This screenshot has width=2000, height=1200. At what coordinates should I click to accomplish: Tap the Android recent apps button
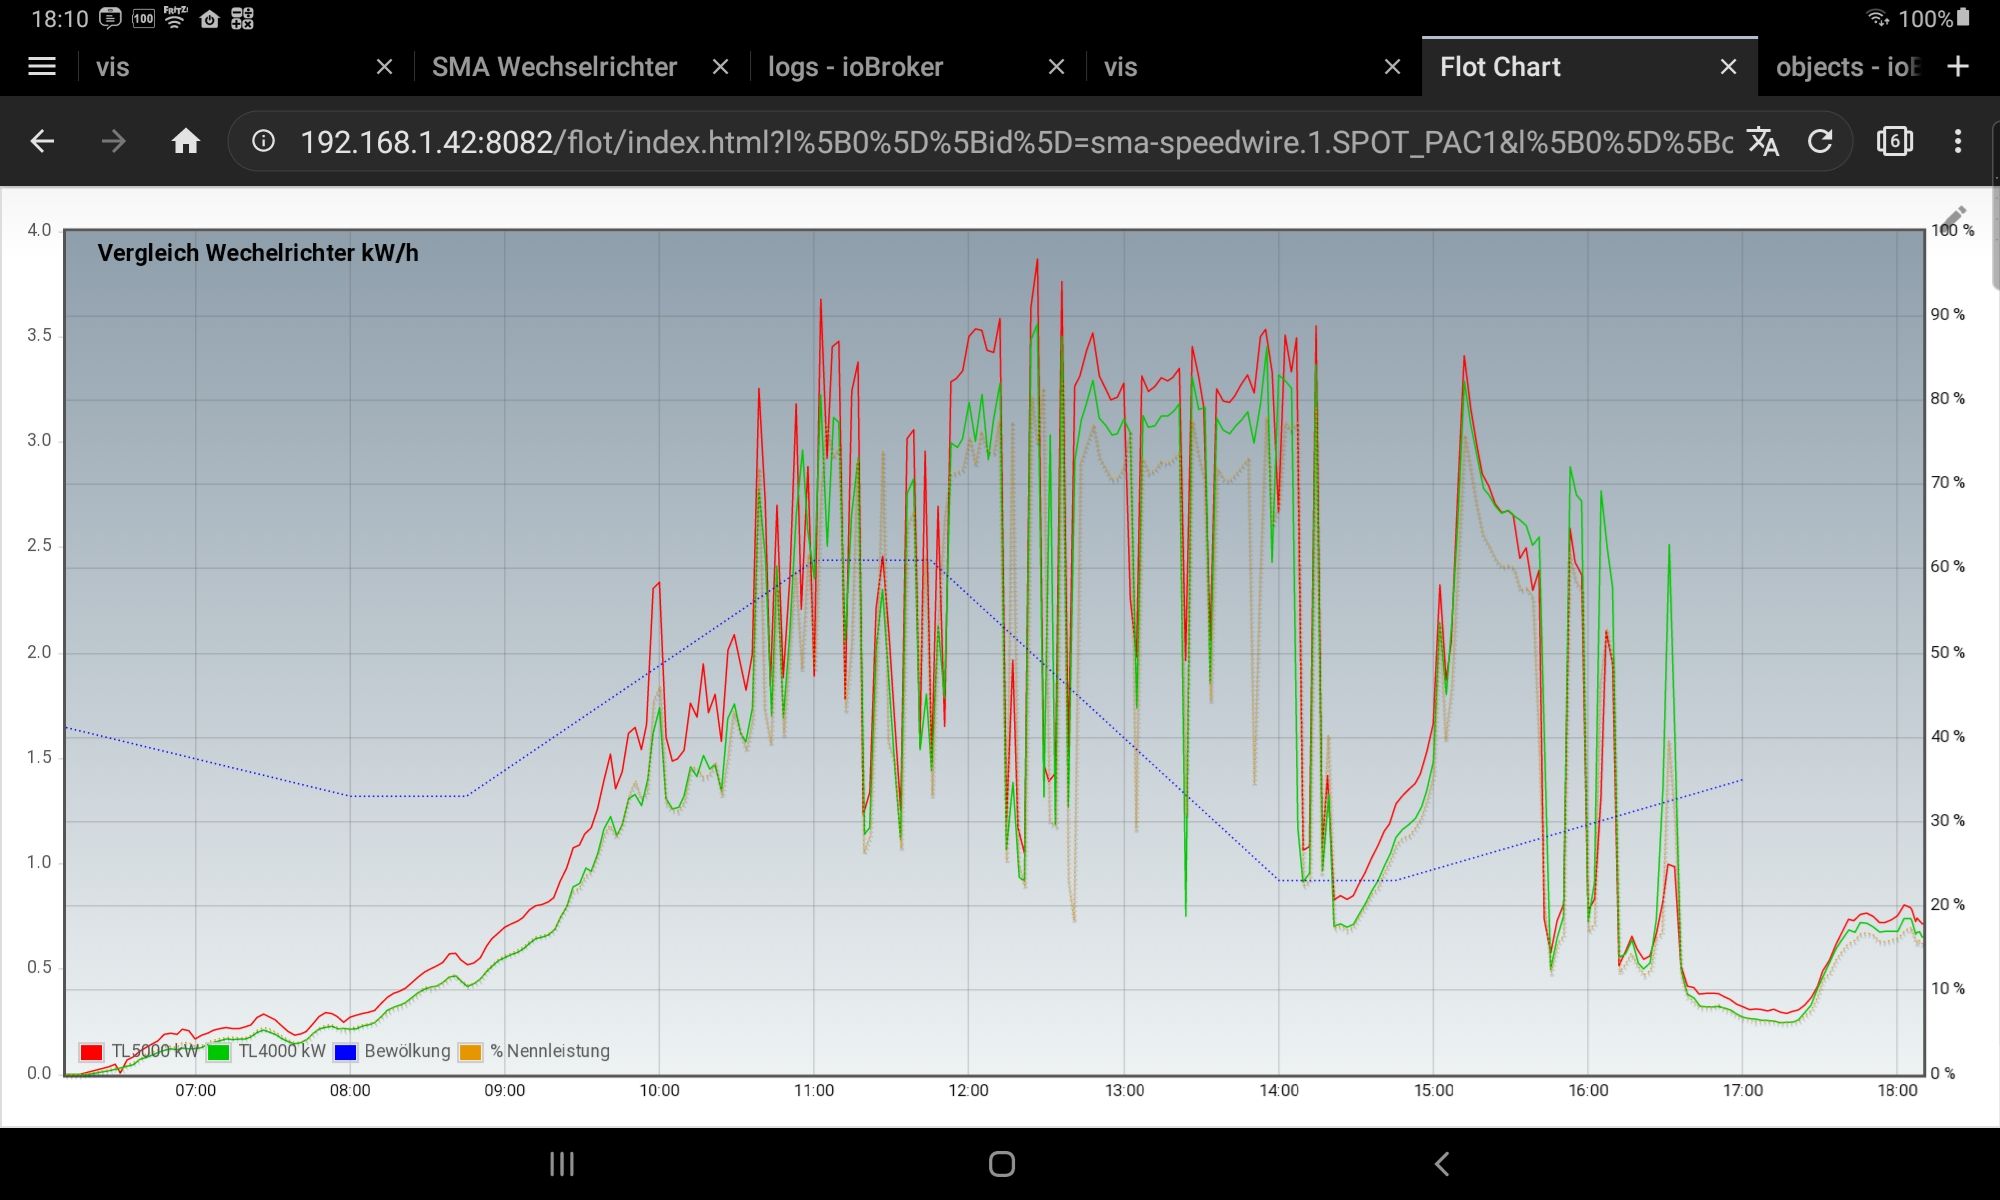(562, 1164)
